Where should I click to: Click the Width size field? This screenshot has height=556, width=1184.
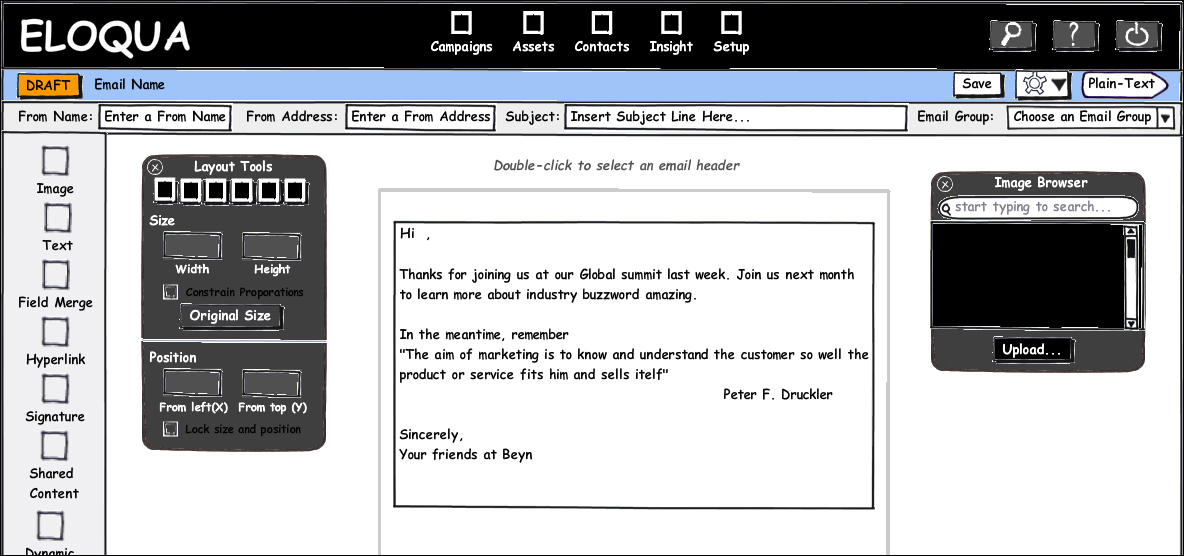193,246
